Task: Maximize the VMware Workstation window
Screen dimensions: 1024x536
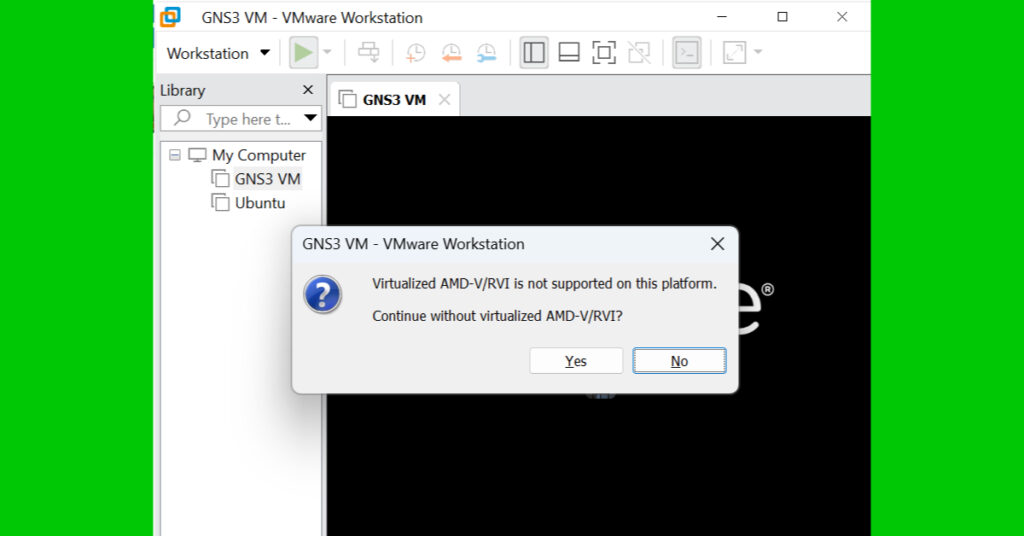Action: coord(782,17)
